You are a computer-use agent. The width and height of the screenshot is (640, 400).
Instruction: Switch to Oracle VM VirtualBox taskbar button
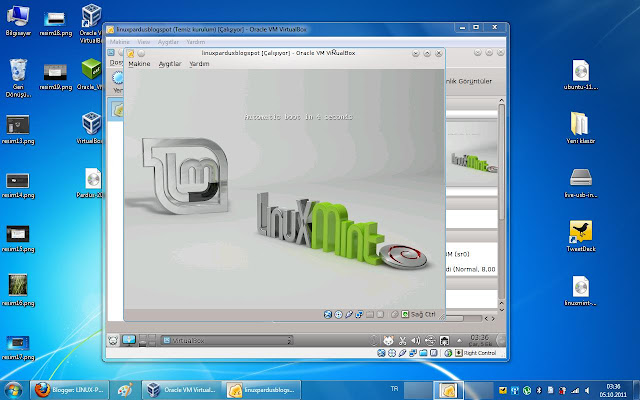tap(182, 390)
